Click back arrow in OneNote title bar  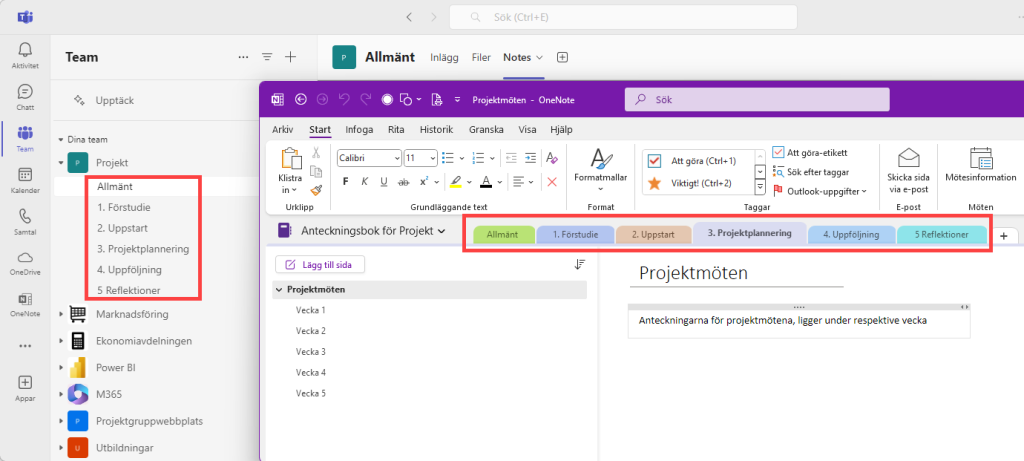(301, 99)
